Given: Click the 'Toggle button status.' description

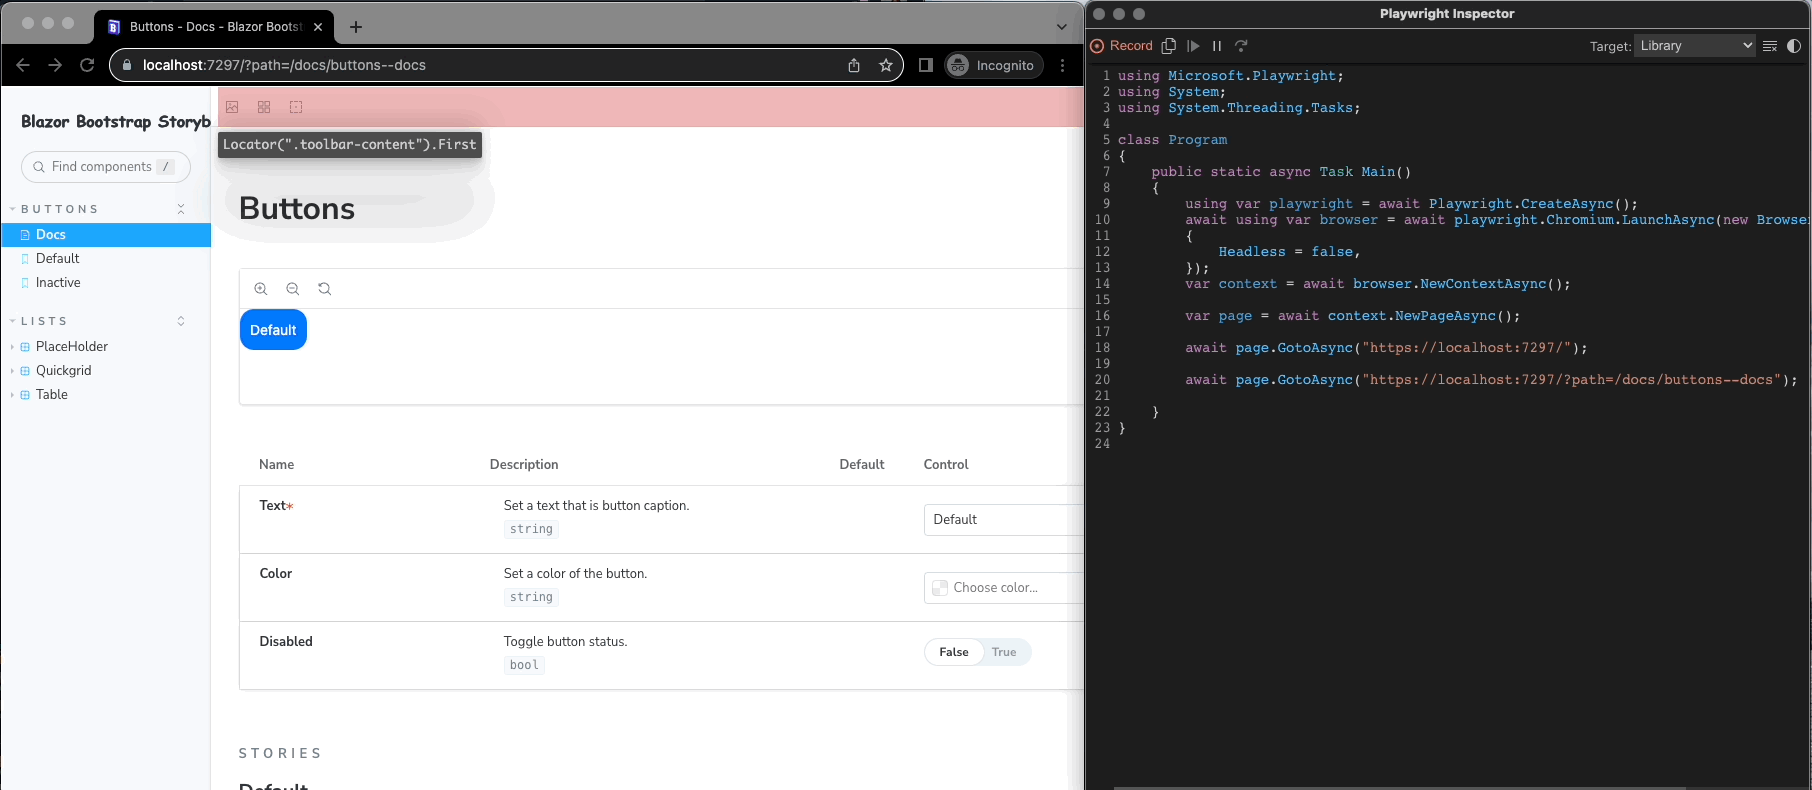Looking at the screenshot, I should click(x=566, y=642).
